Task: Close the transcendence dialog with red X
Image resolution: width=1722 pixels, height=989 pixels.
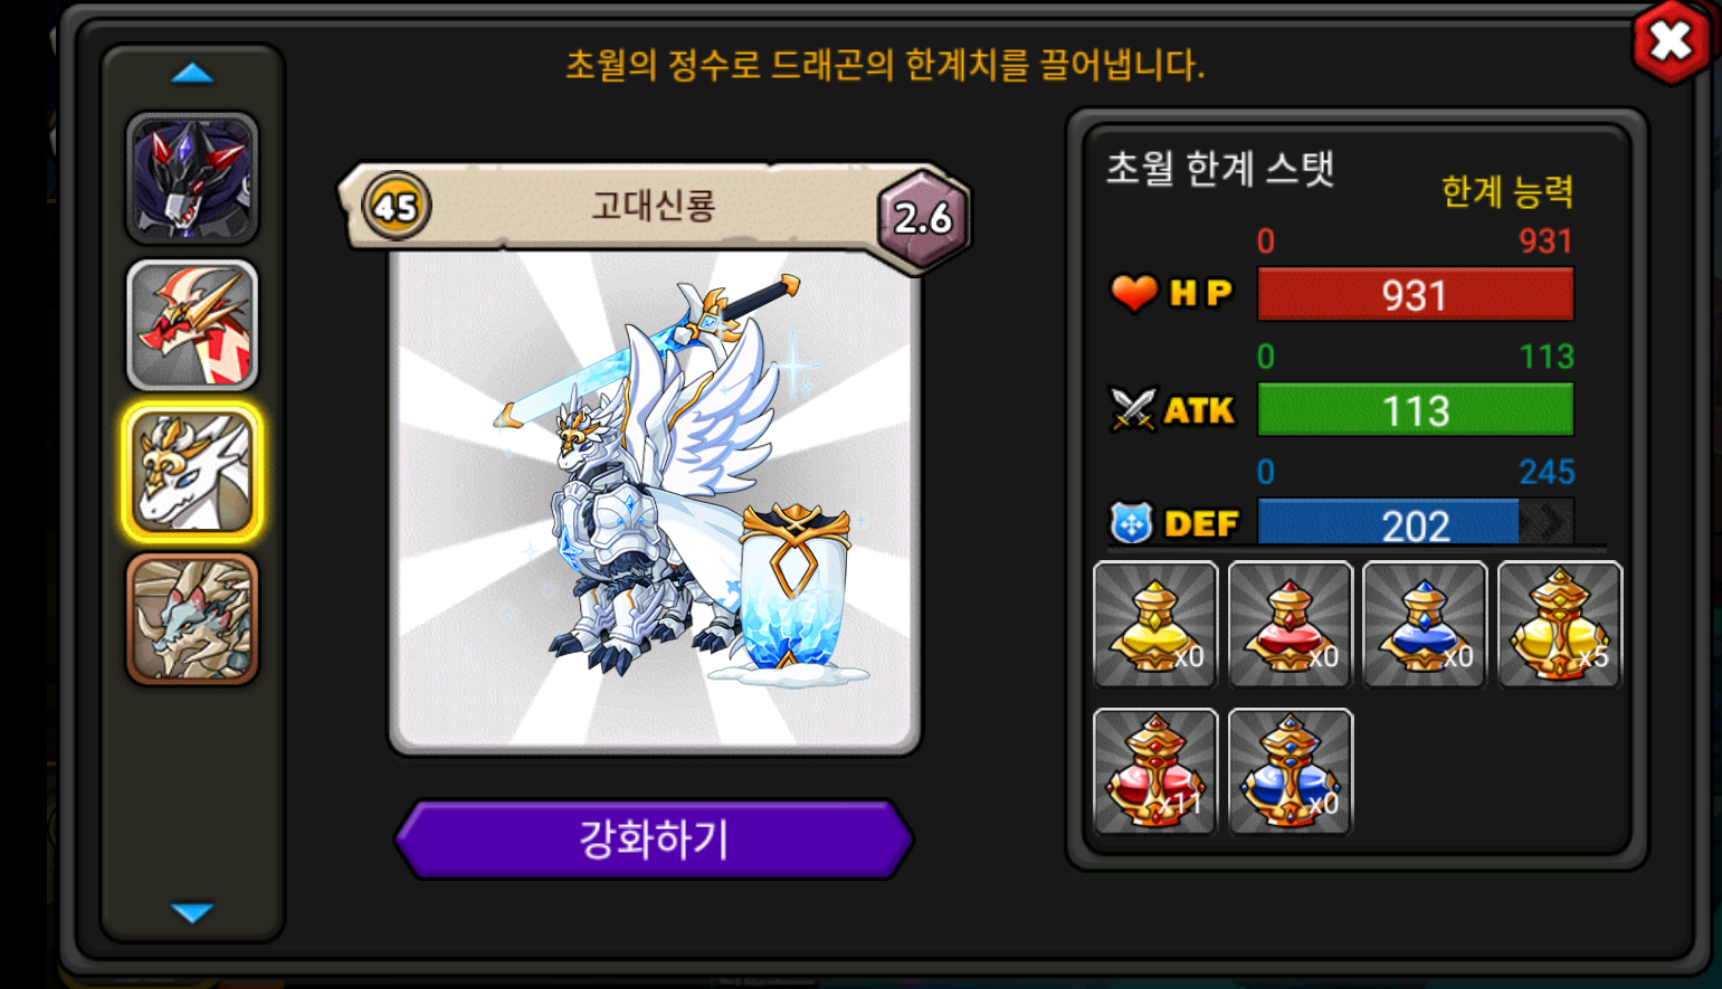Action: coord(1671,42)
